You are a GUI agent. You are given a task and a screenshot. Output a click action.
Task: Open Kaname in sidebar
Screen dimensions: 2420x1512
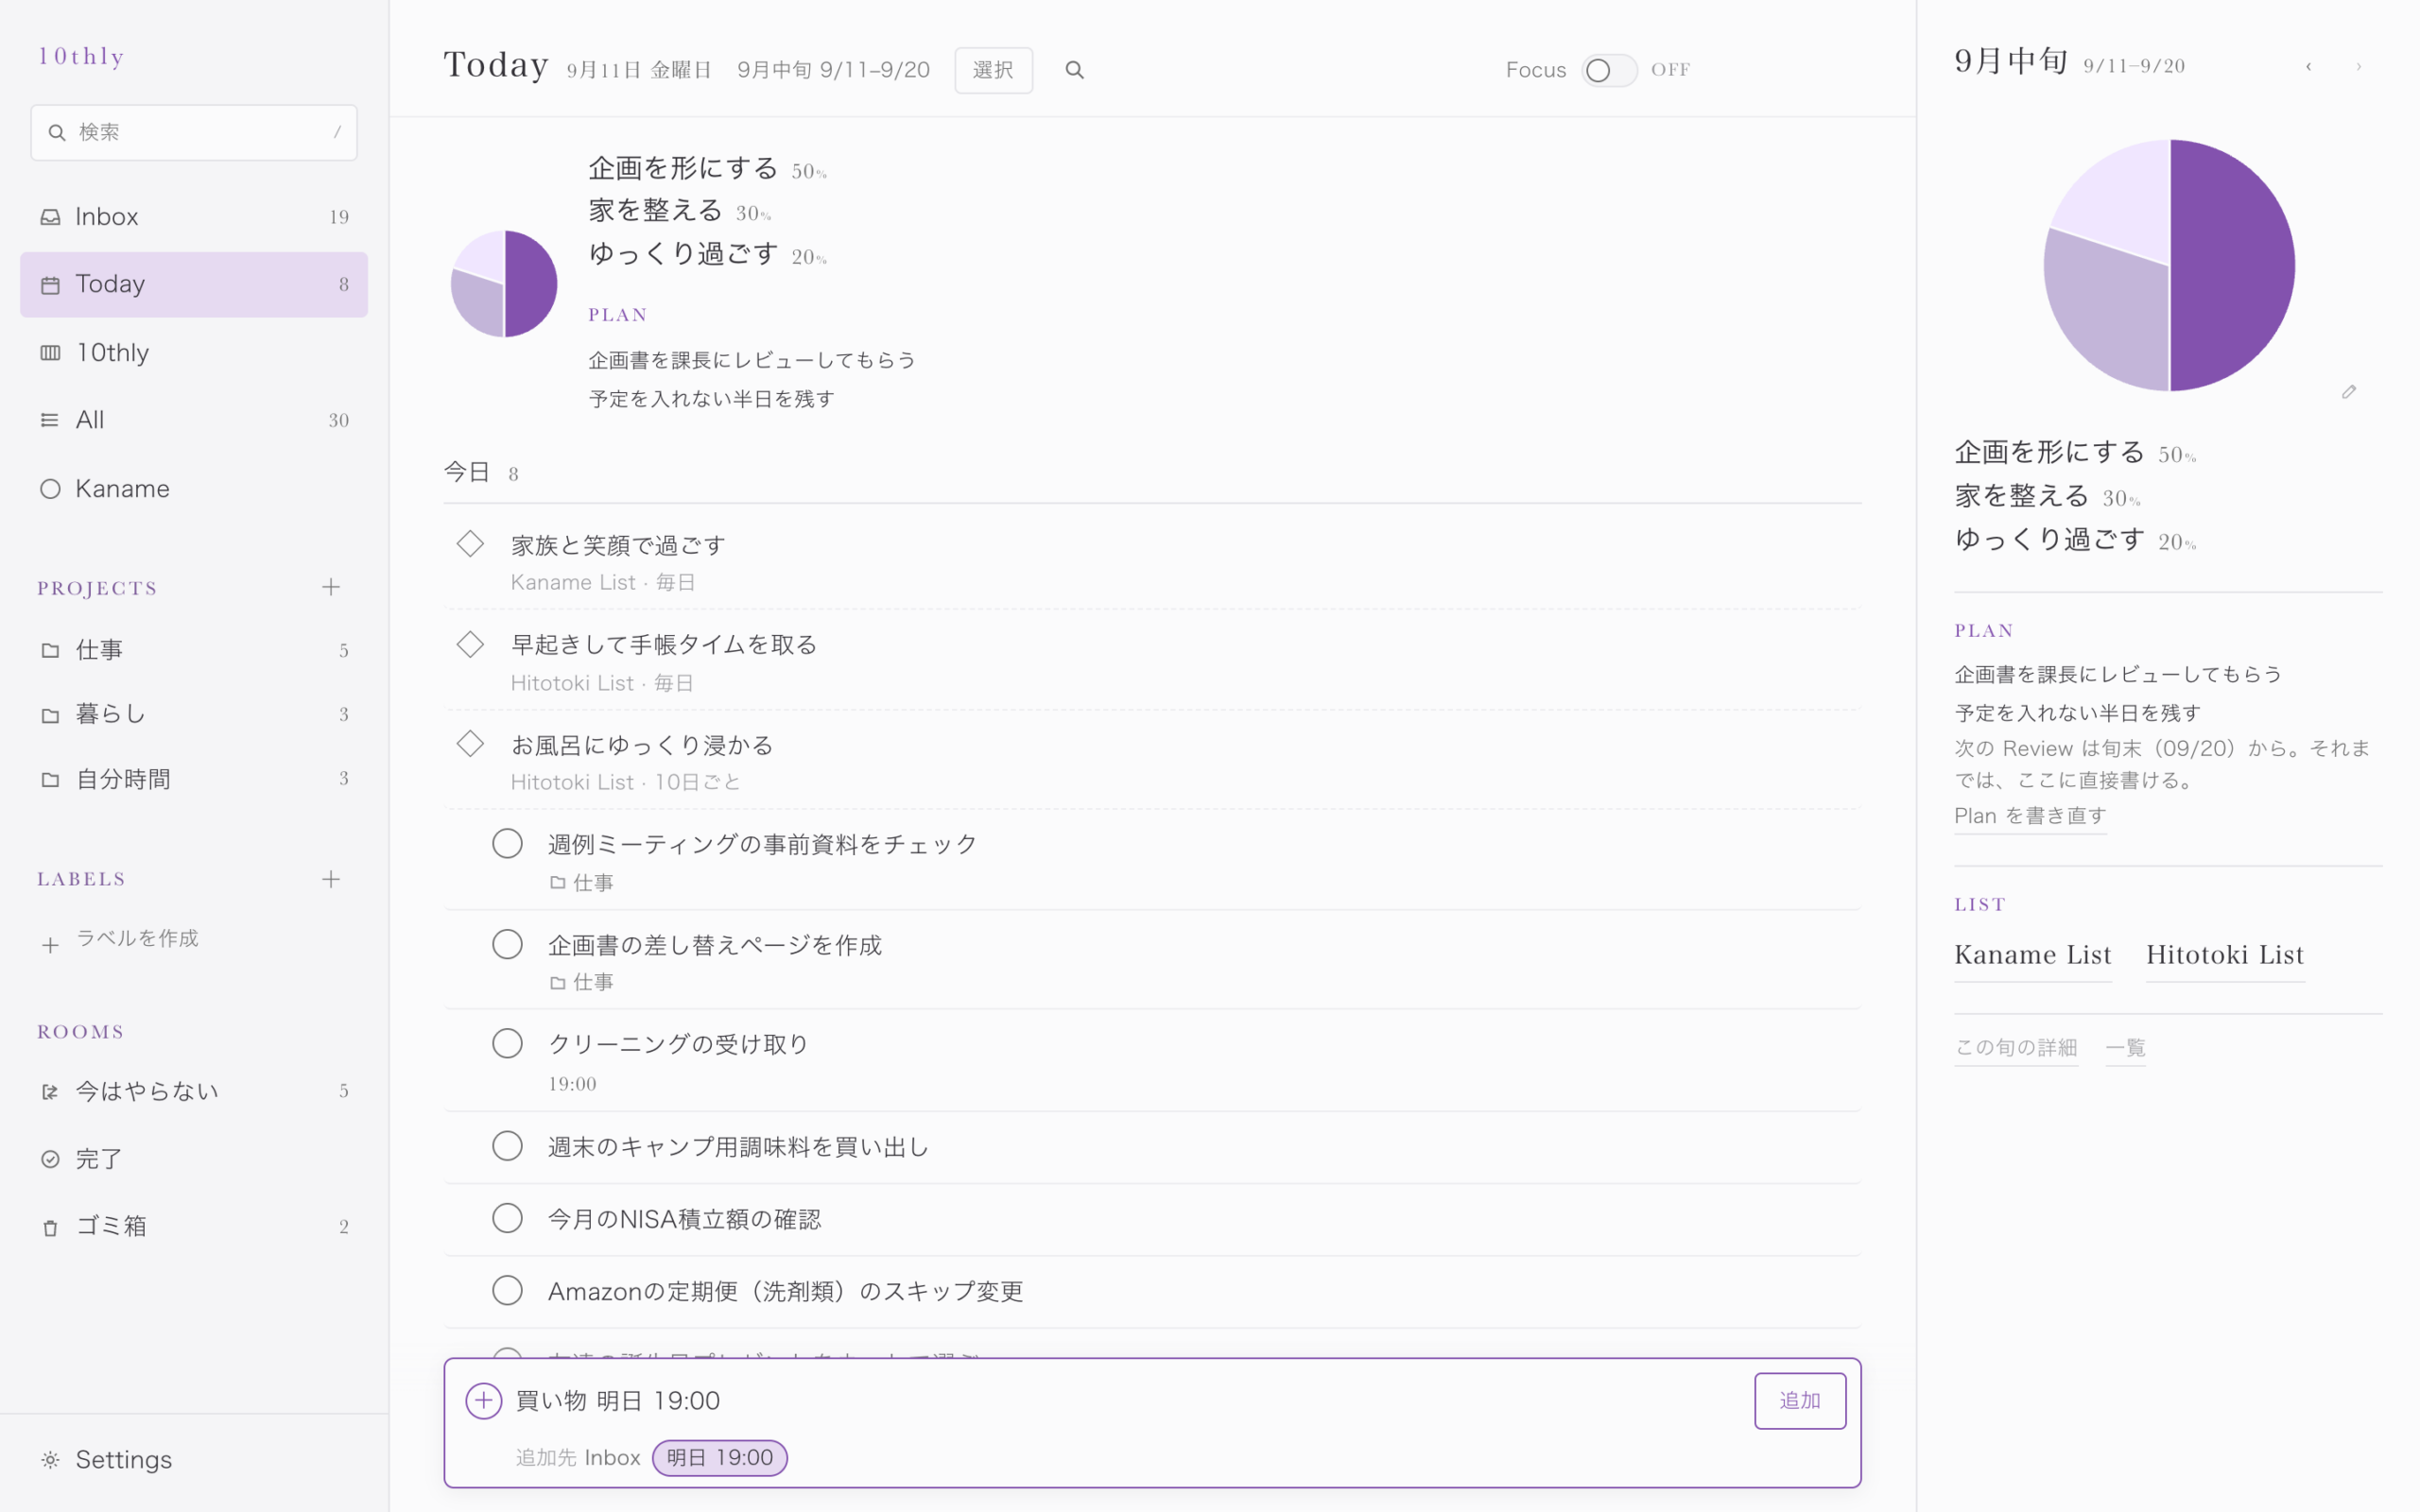194,488
